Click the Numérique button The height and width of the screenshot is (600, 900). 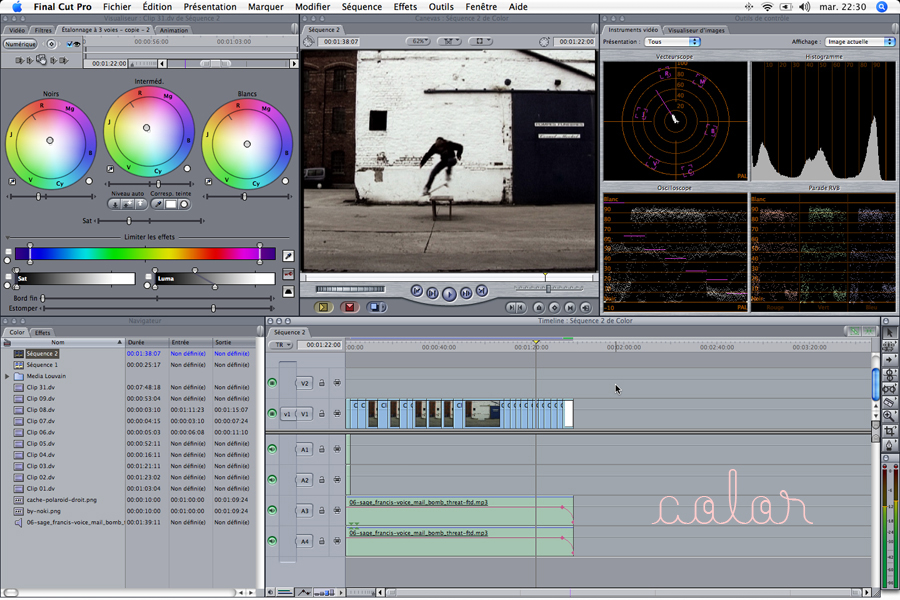pos(20,44)
